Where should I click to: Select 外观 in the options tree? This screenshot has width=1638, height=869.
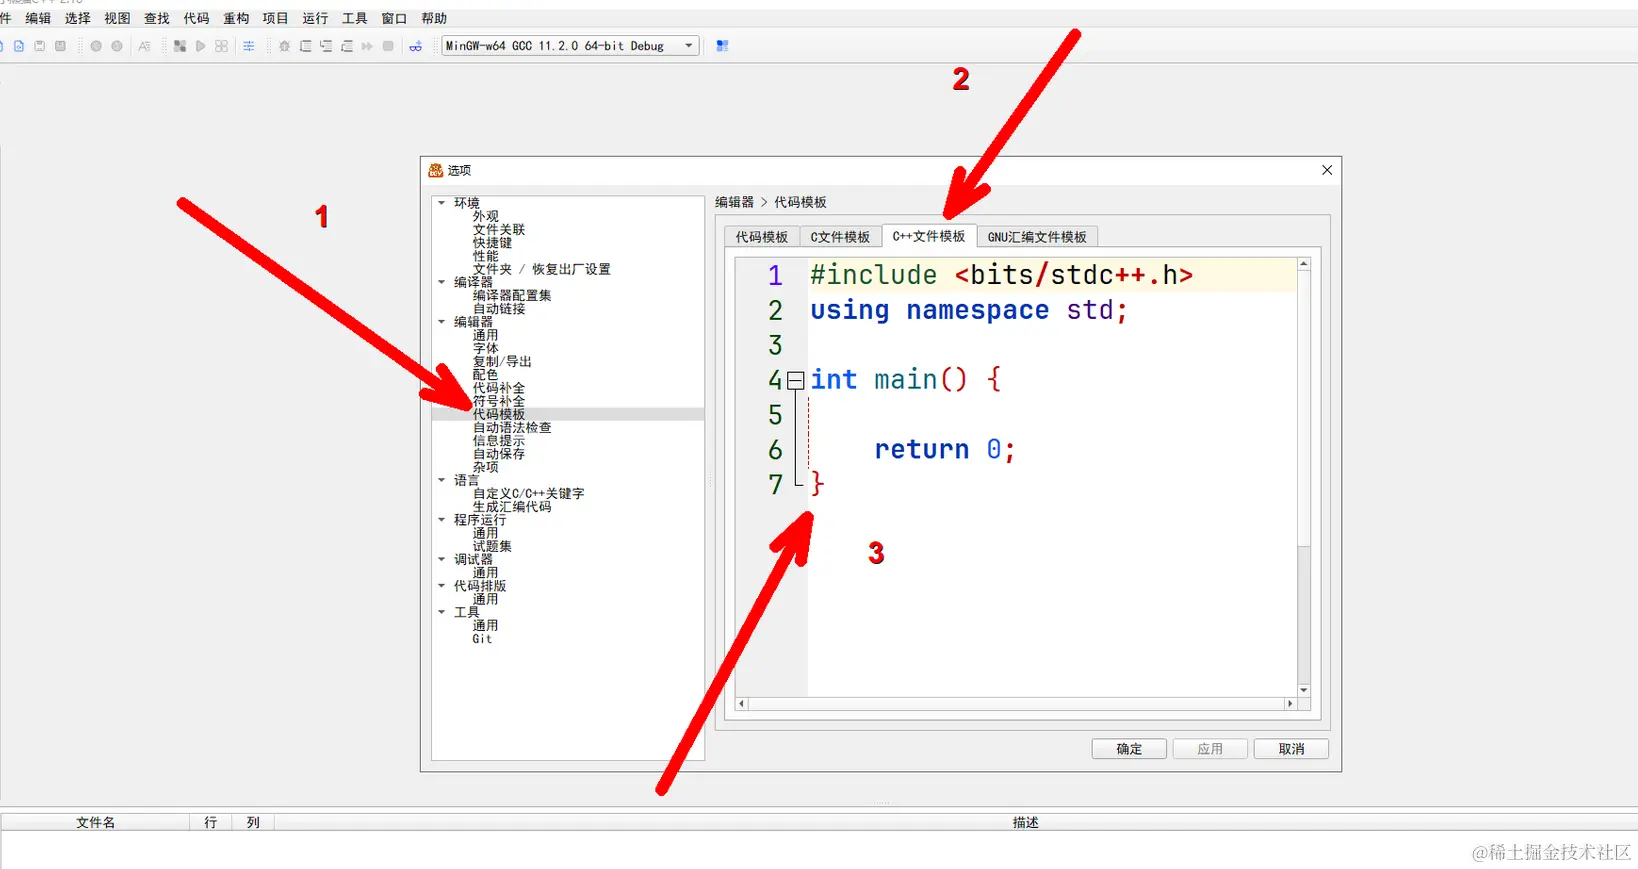coord(485,216)
